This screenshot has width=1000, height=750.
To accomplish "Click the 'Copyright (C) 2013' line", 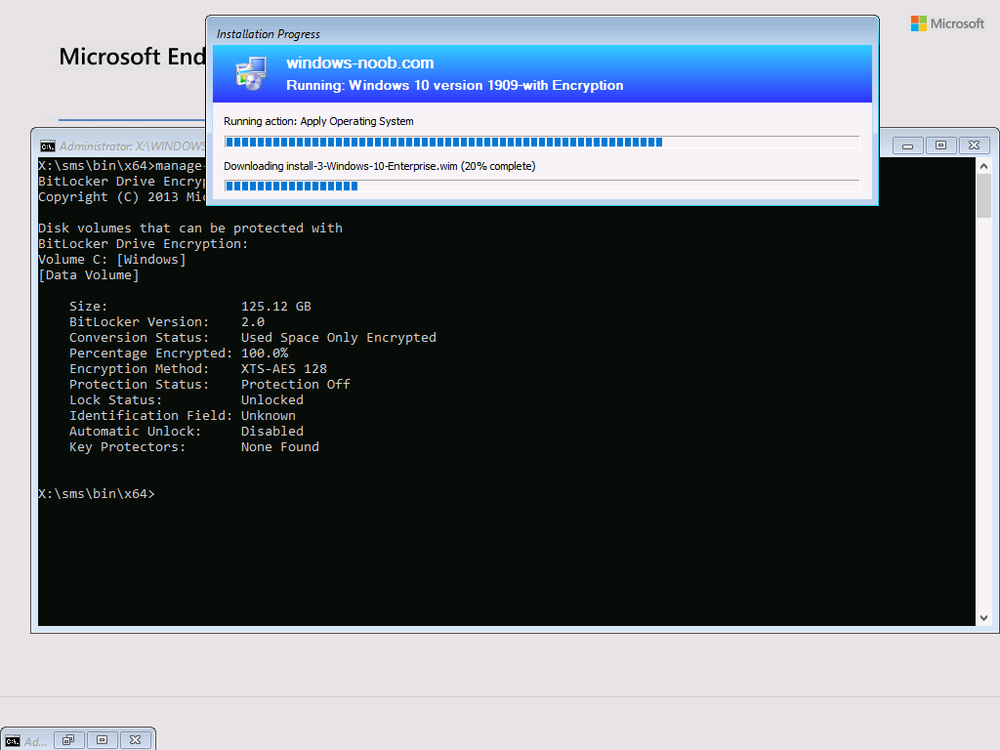I will click(121, 197).
